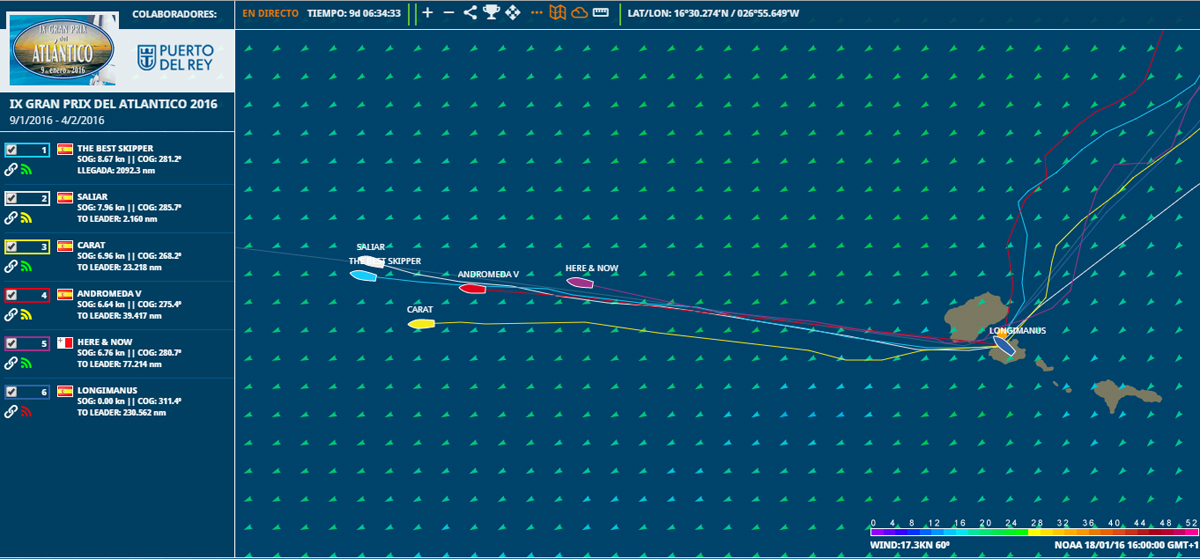Toggle the orange map layer icon
1200x559 pixels.
pos(558,13)
